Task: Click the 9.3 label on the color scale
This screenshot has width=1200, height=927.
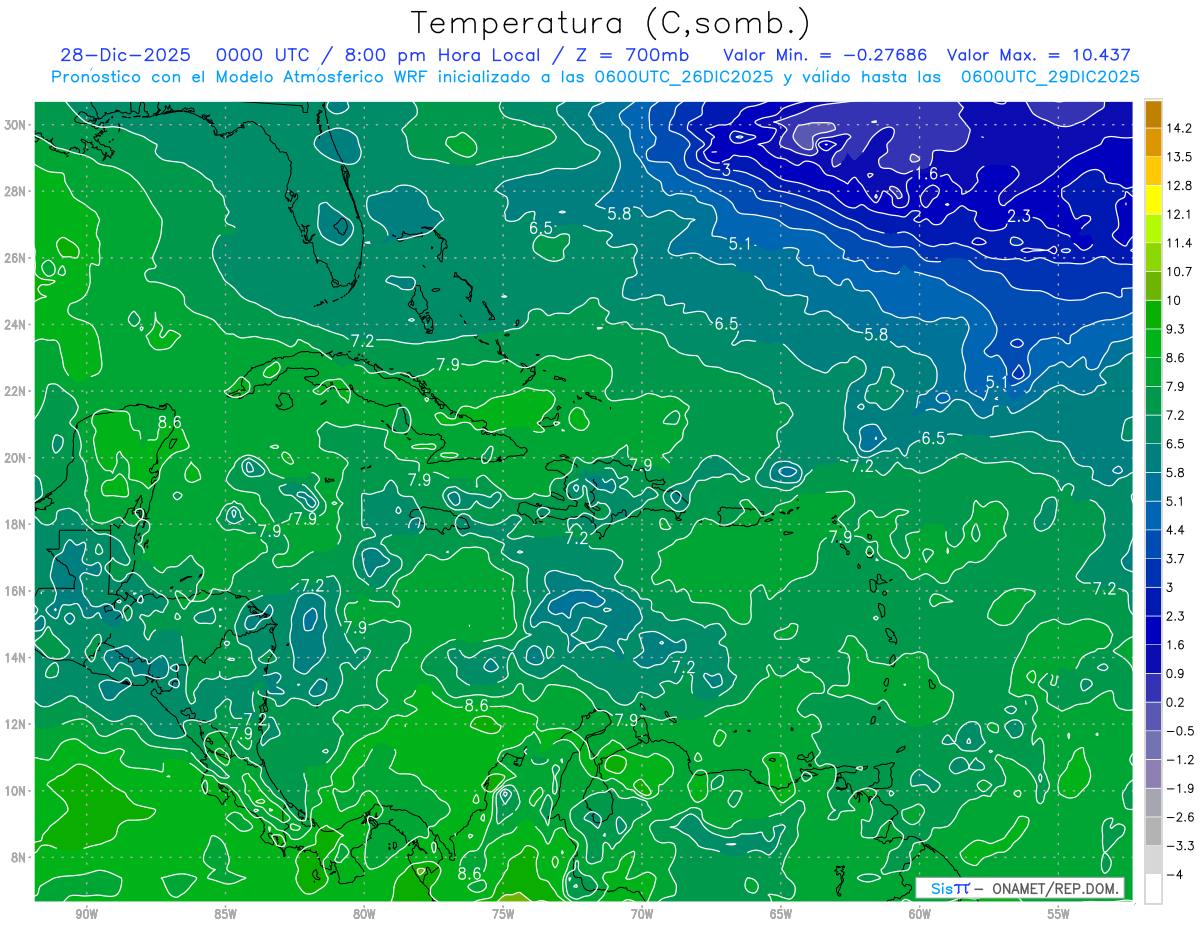Action: (x=1176, y=329)
